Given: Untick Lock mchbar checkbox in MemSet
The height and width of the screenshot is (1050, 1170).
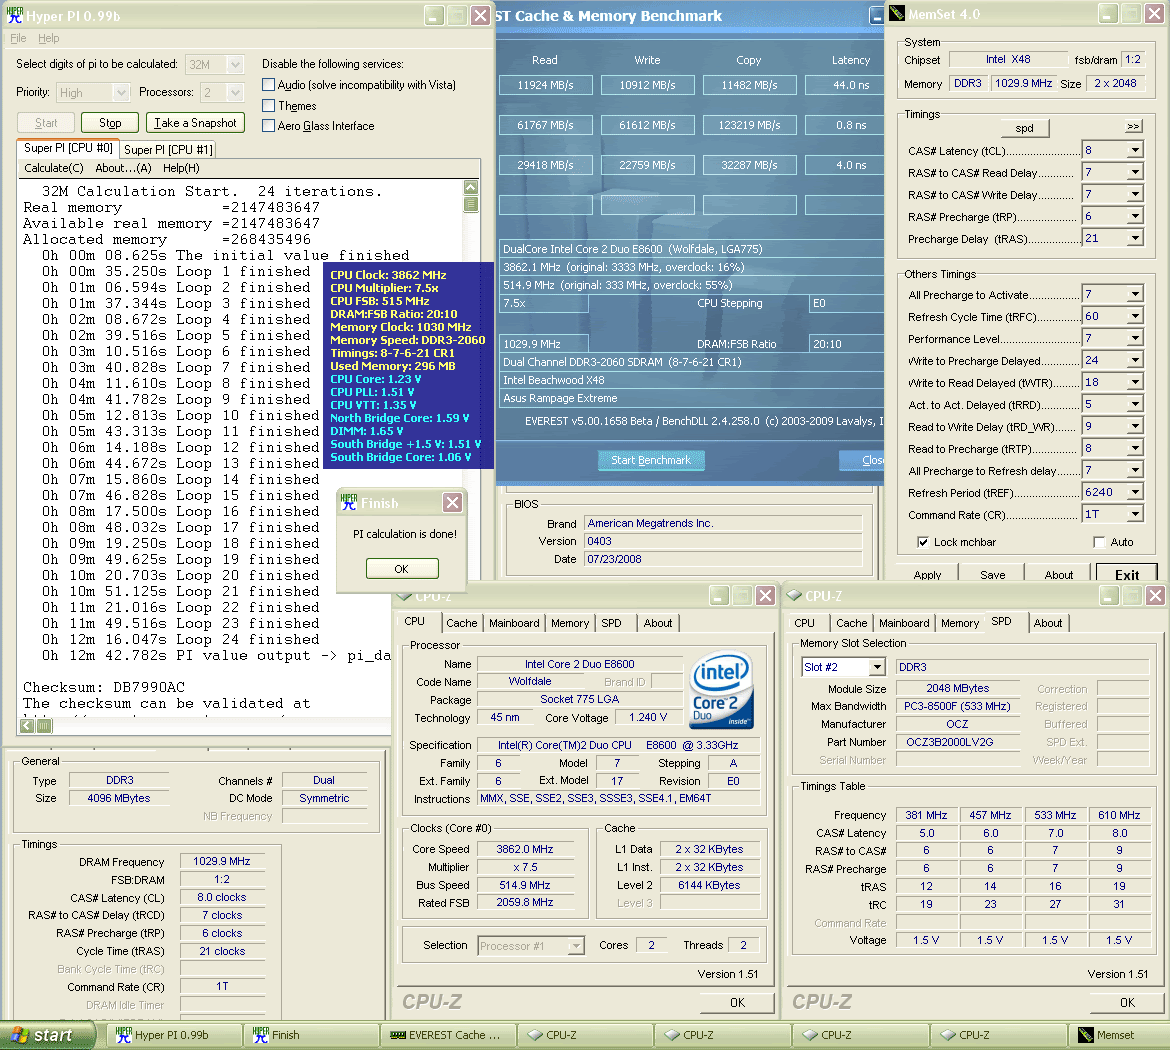Looking at the screenshot, I should pos(923,542).
